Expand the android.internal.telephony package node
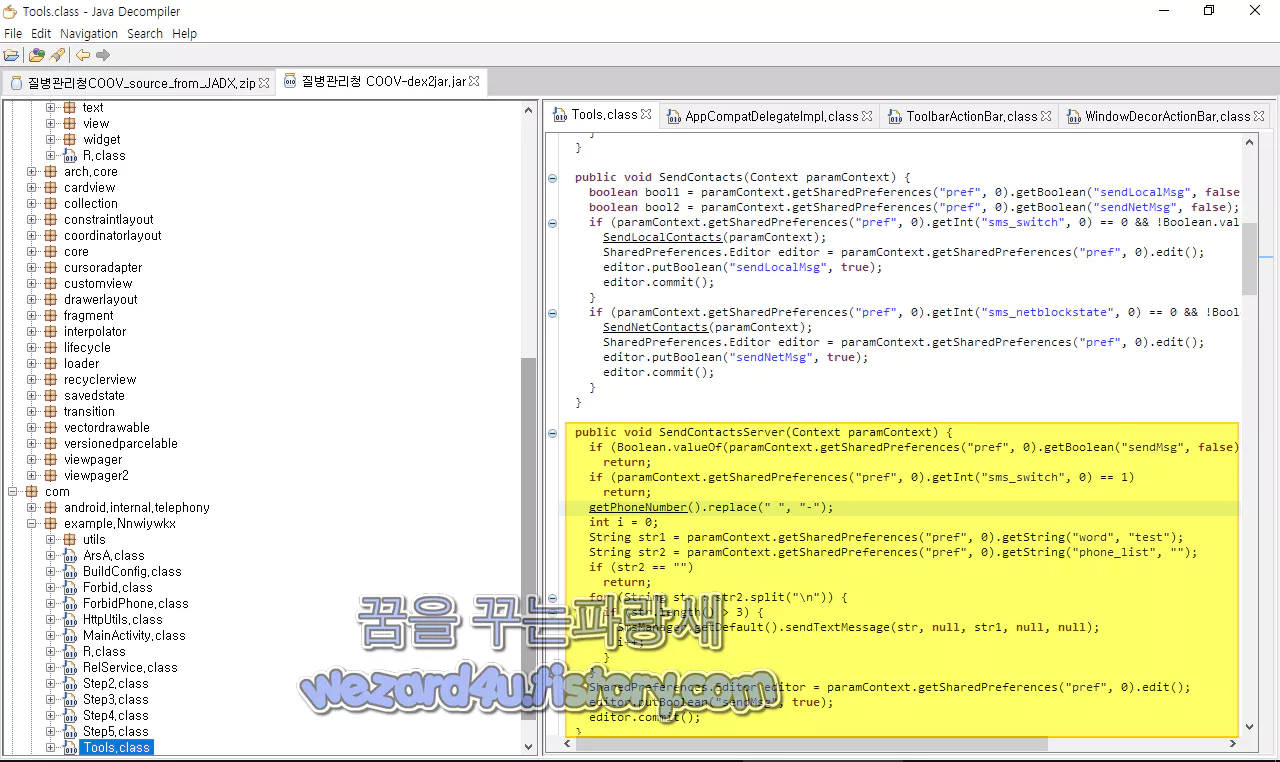The image size is (1280, 762). (32, 508)
